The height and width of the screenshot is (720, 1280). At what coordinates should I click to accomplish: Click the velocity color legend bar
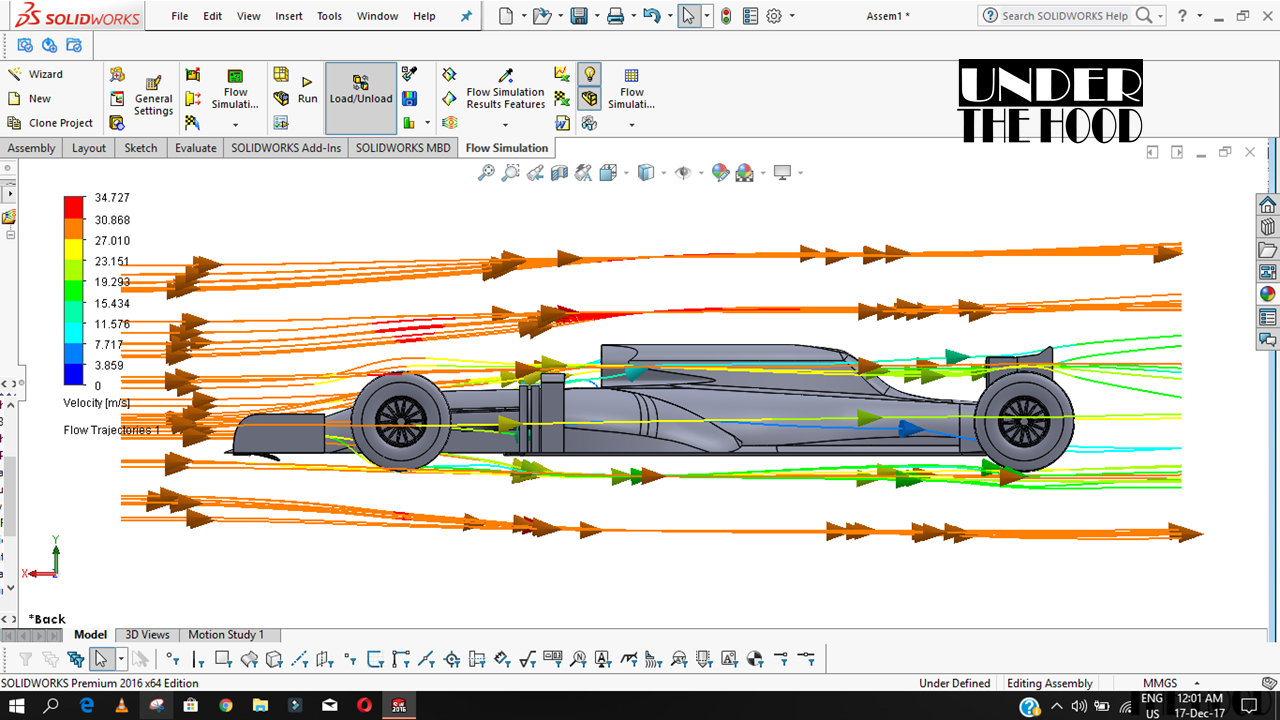click(x=74, y=291)
